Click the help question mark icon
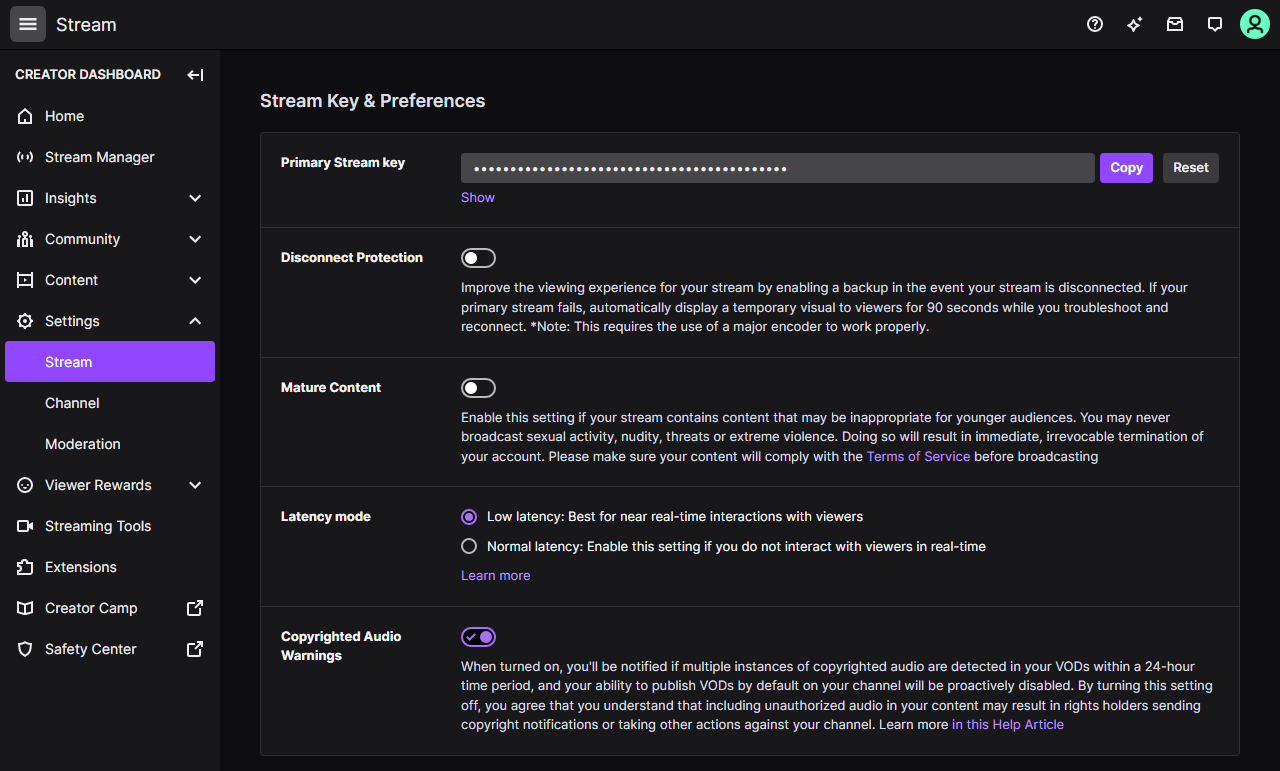 [1095, 24]
